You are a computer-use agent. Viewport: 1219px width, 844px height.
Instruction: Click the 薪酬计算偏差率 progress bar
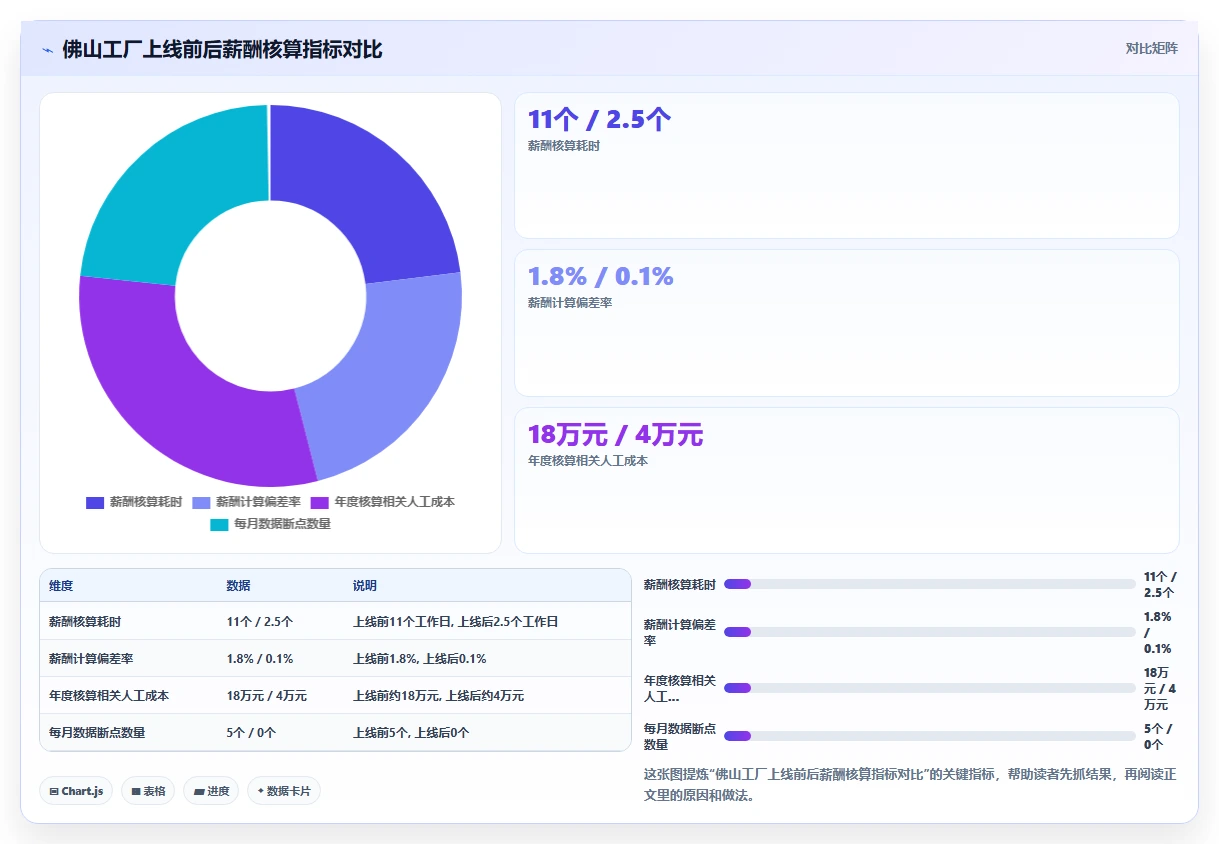[929, 632]
